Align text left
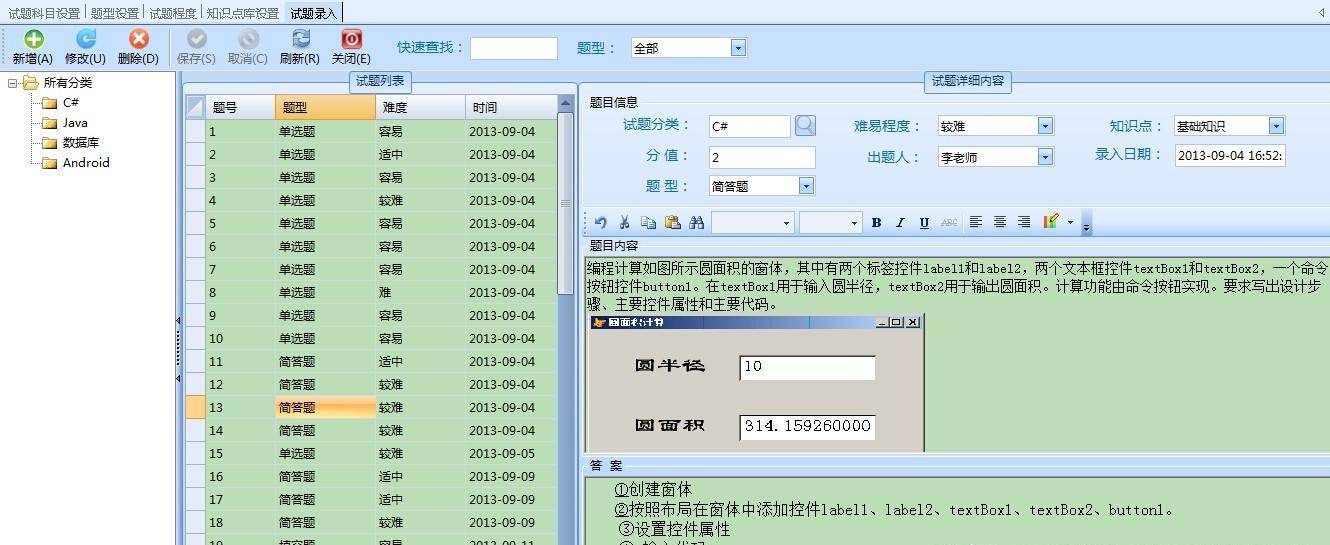Image resolution: width=1330 pixels, height=545 pixels. (x=976, y=222)
